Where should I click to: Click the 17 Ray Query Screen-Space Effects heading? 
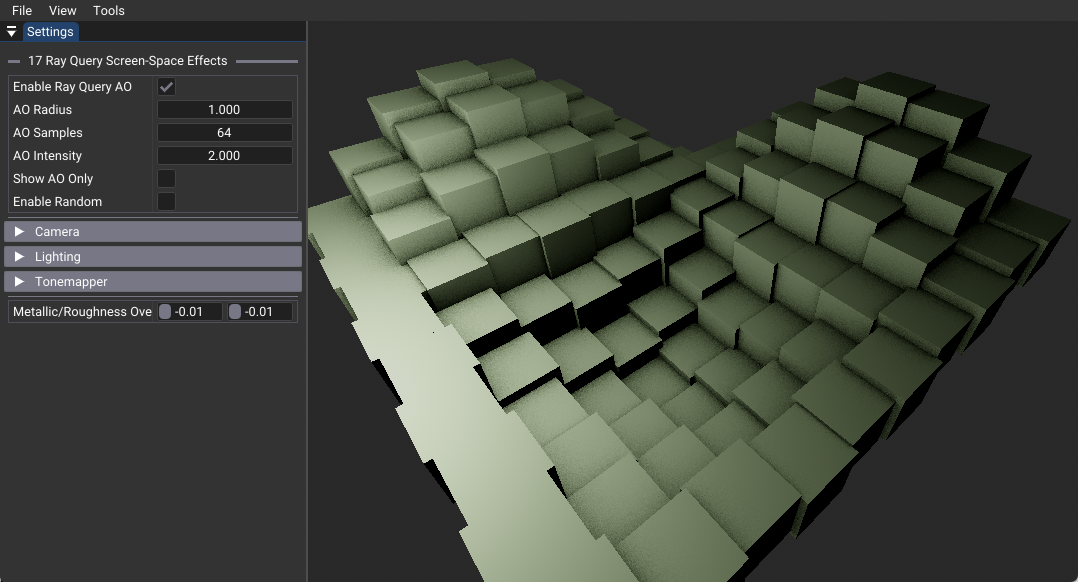[x=128, y=60]
